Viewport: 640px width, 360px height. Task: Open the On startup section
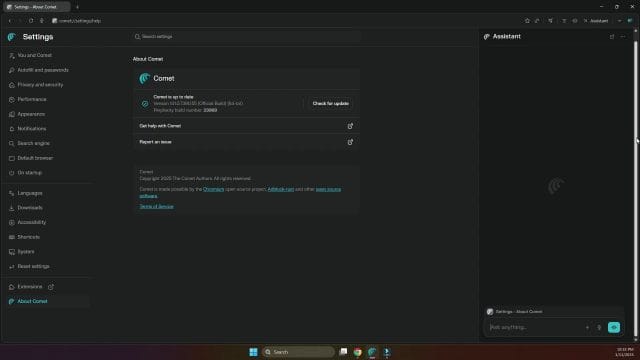pos(29,173)
